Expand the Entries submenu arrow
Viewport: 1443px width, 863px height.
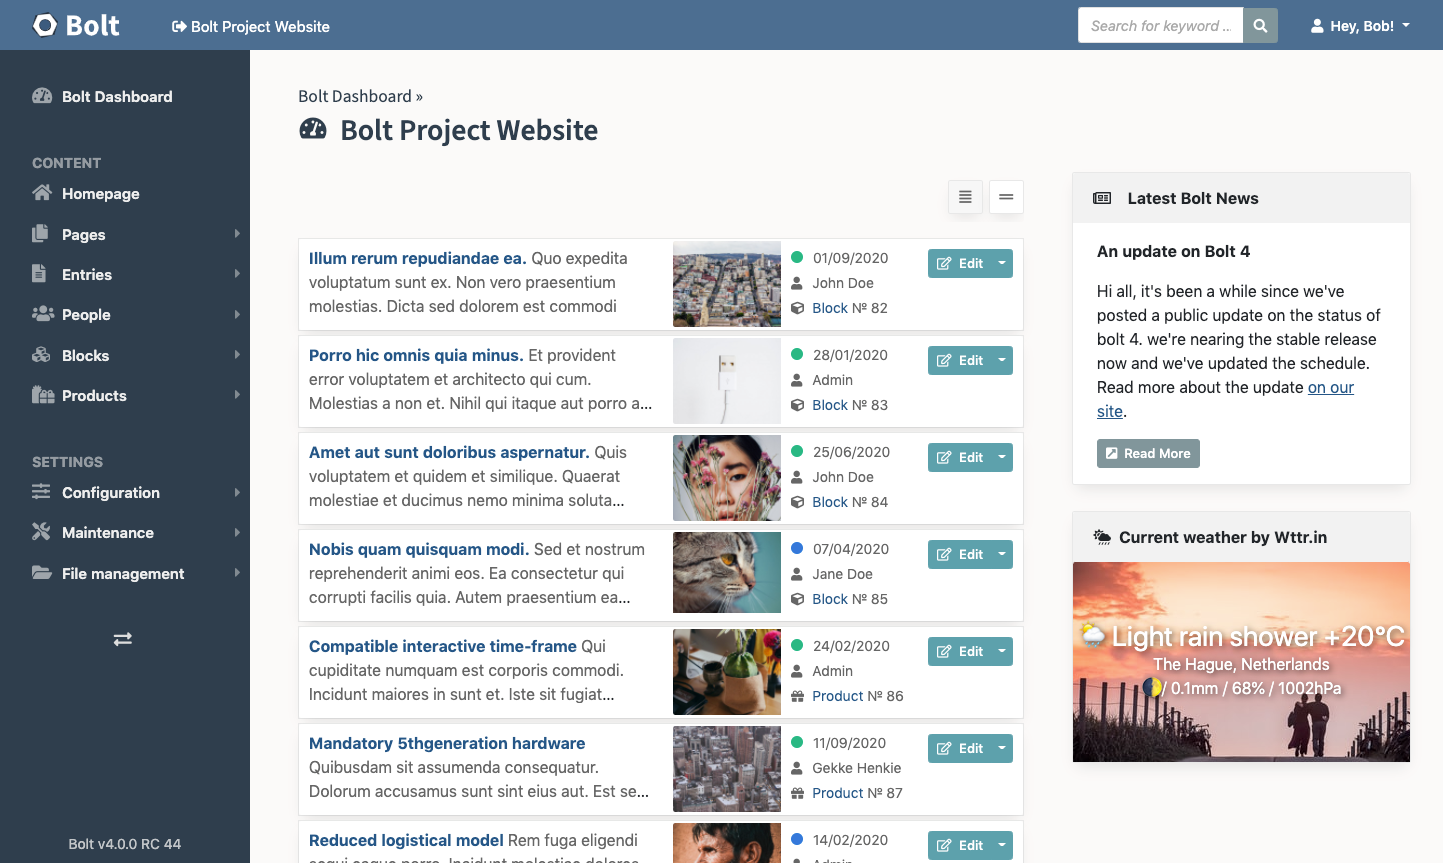[x=237, y=274]
